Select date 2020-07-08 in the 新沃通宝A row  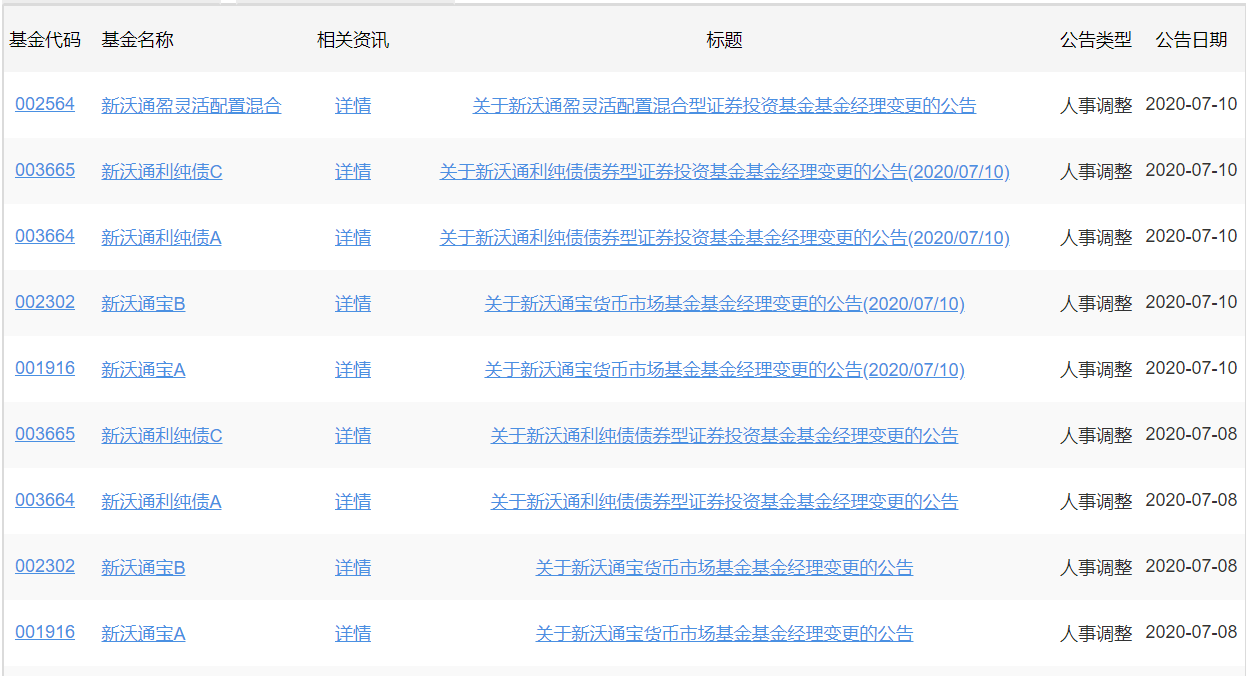[1191, 632]
